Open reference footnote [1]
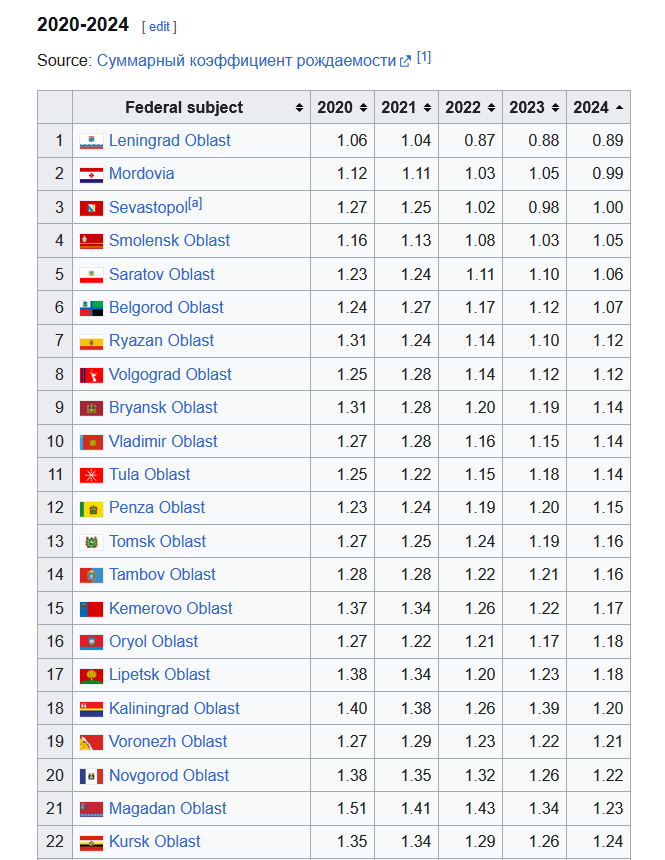The height and width of the screenshot is (860, 665). tap(424, 57)
